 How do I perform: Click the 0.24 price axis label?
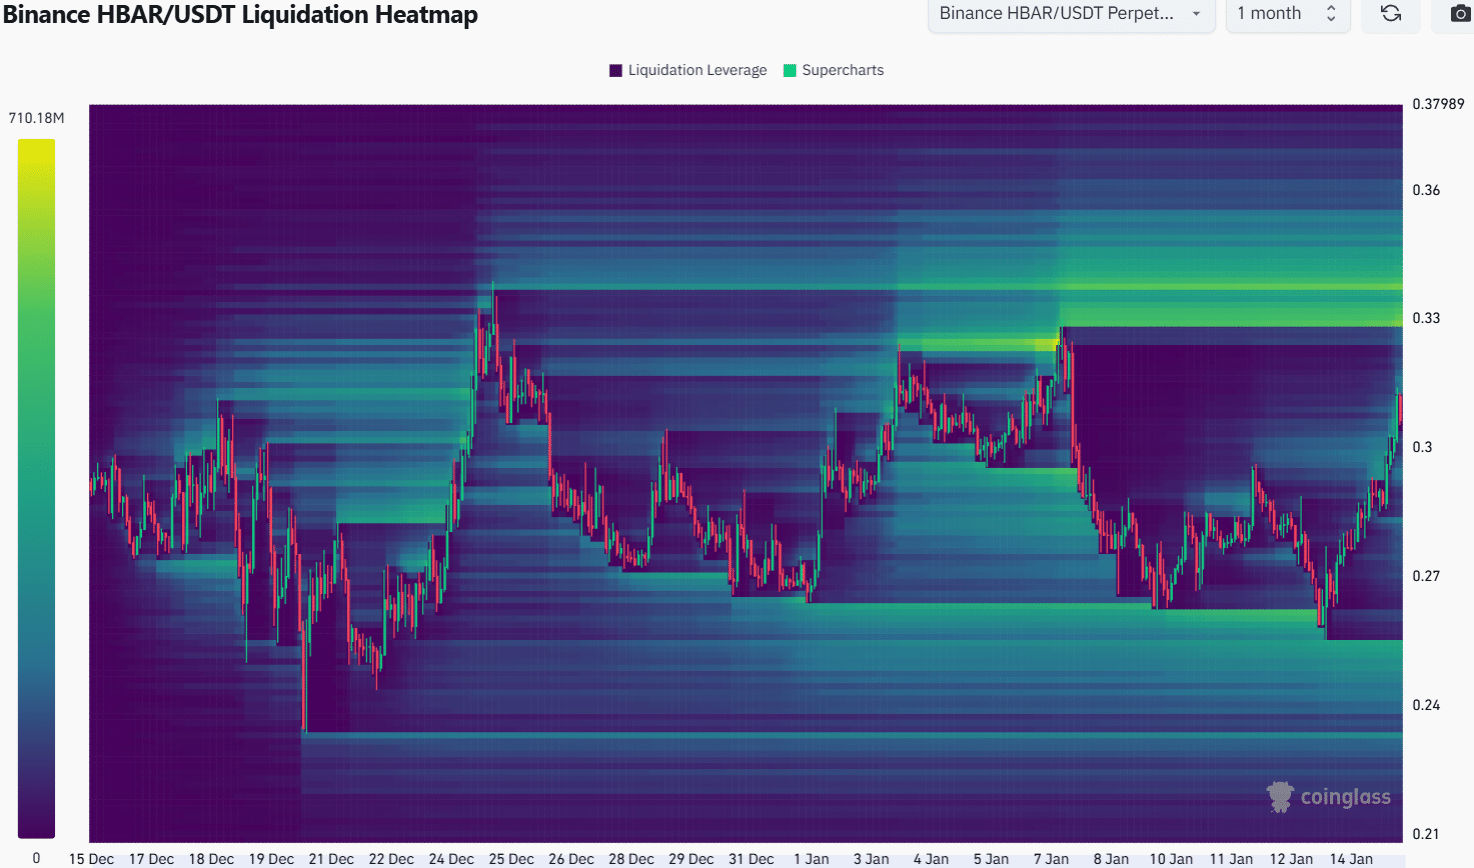tap(1426, 705)
